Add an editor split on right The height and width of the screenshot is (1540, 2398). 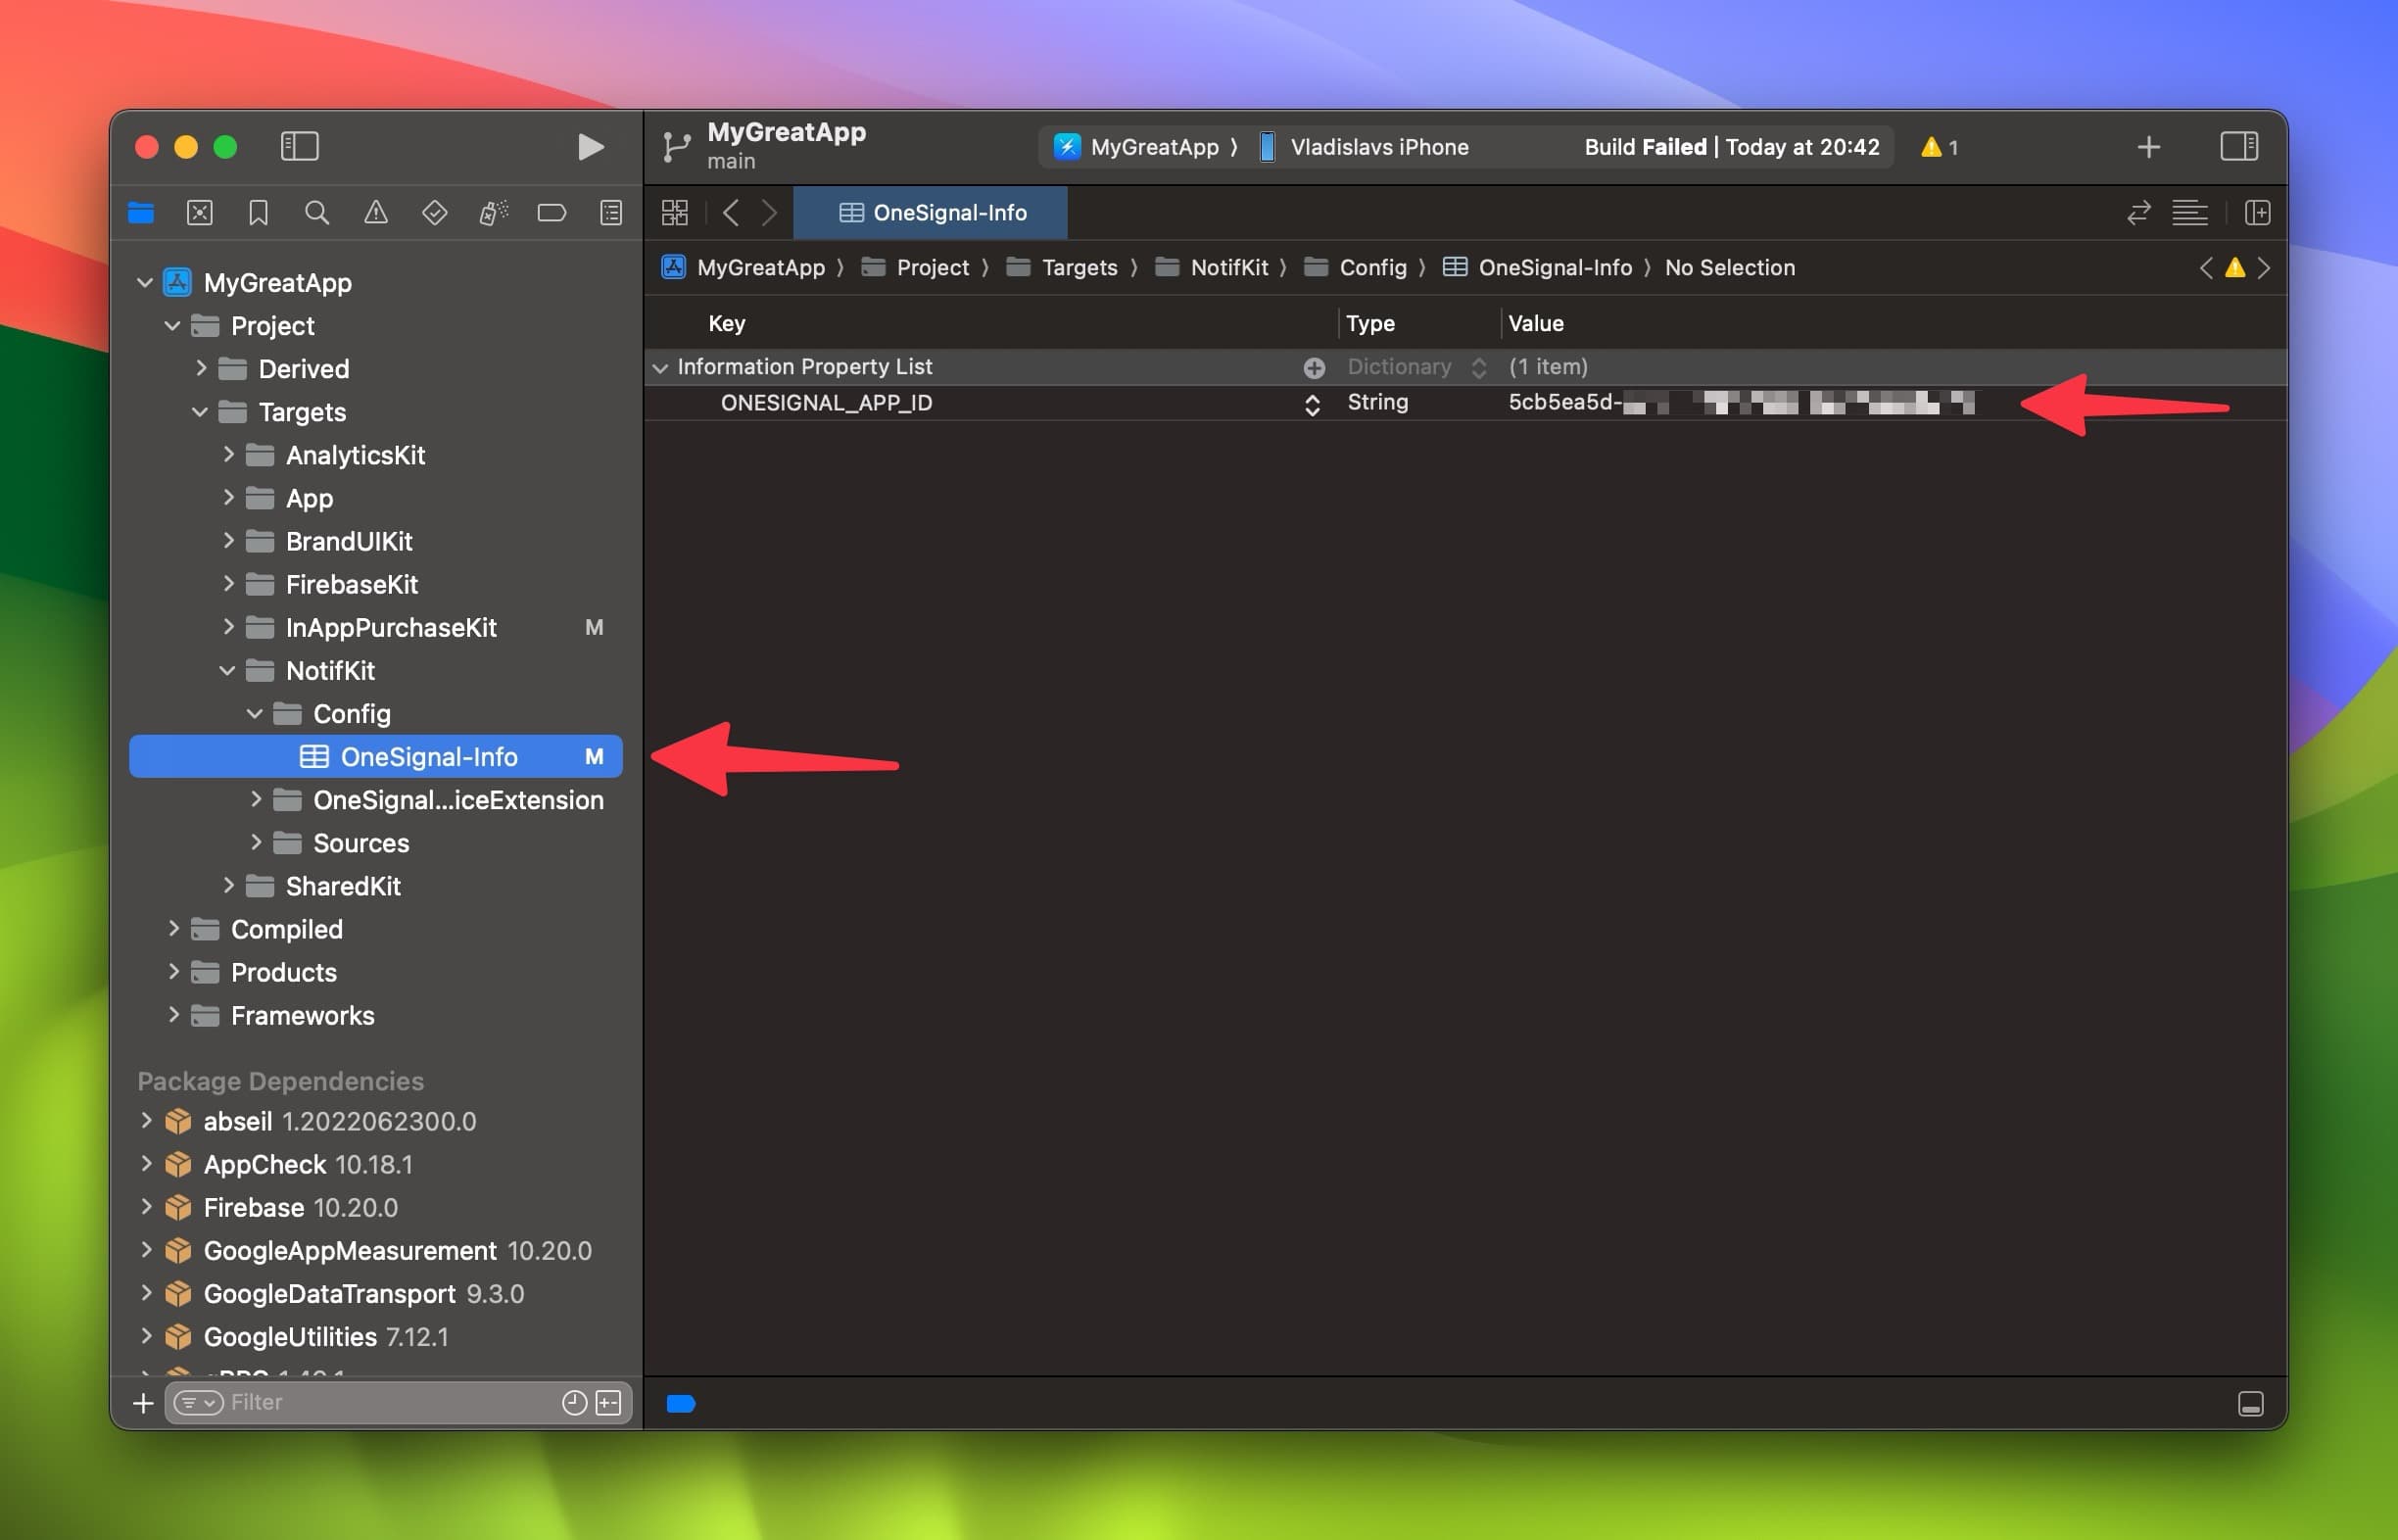[x=2257, y=212]
